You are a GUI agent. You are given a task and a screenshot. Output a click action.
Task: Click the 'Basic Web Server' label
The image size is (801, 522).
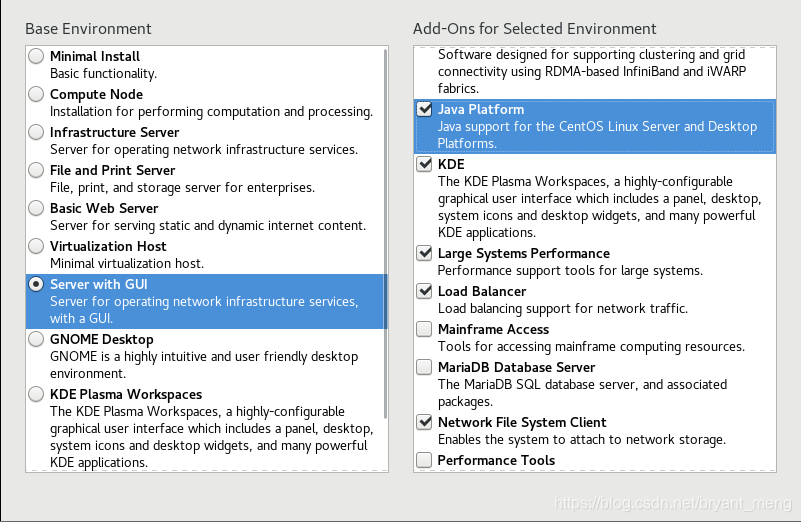104,208
